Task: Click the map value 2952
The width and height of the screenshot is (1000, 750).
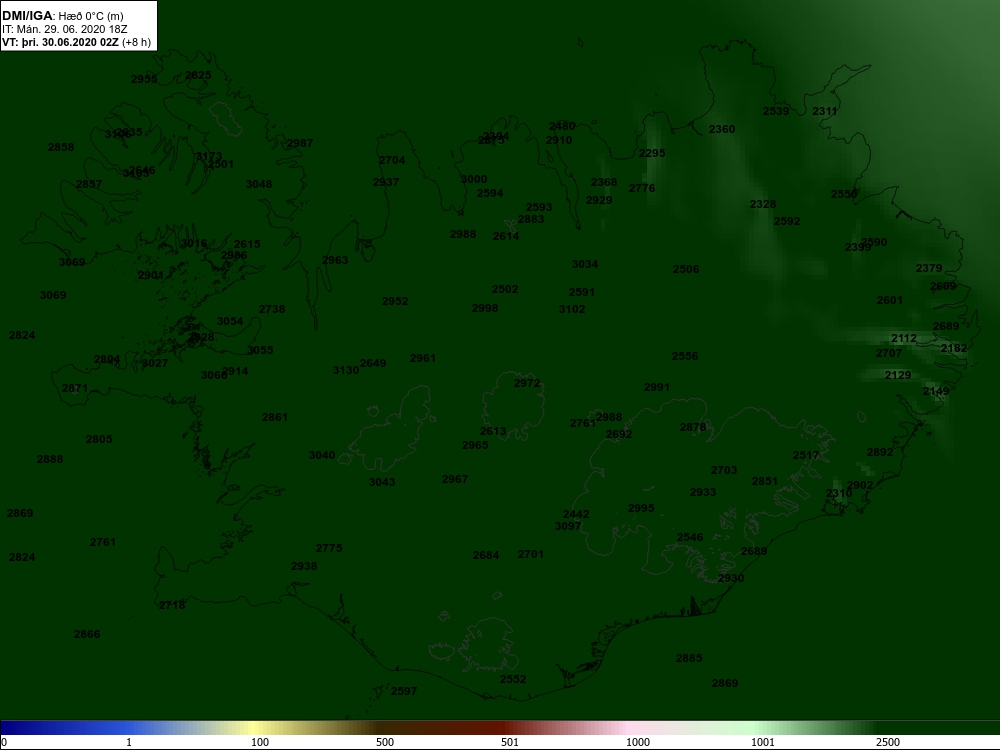Action: pos(395,302)
